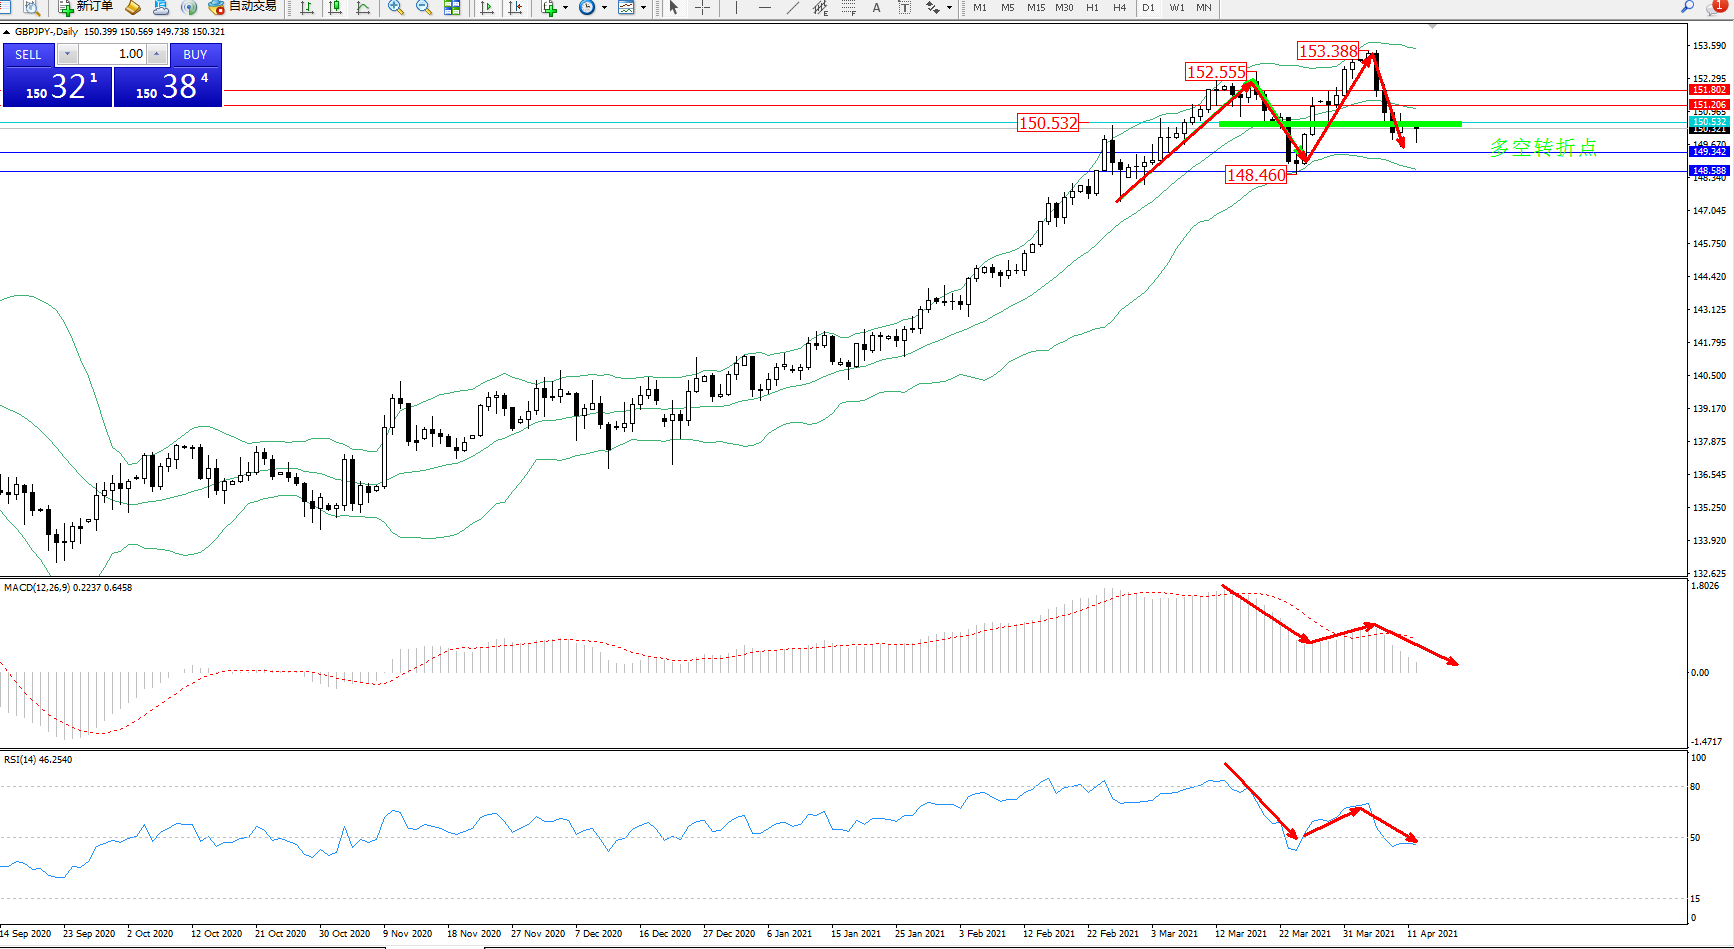The height and width of the screenshot is (949, 1734).
Task: Click the 1.00 lot size field
Action: [x=113, y=54]
